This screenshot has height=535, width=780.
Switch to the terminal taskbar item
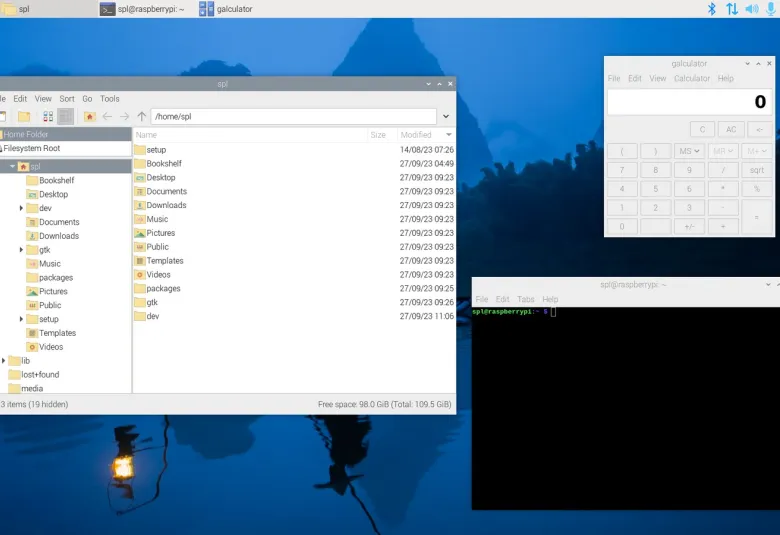(142, 9)
